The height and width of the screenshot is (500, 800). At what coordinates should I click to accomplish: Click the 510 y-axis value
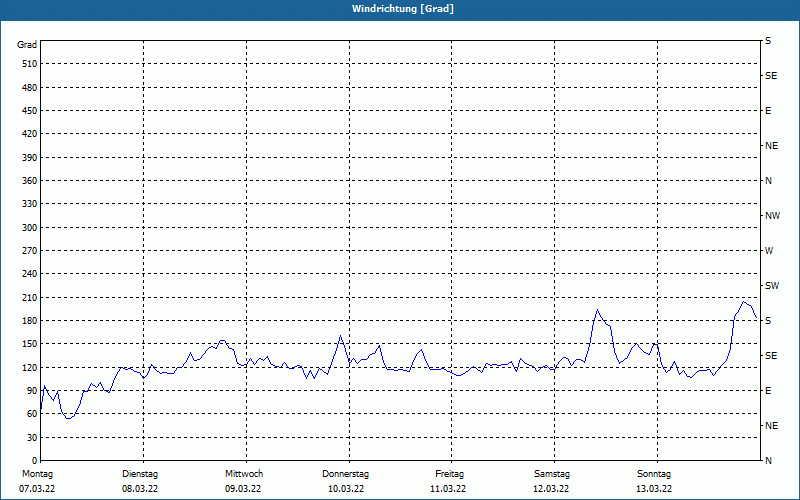tap(30, 64)
